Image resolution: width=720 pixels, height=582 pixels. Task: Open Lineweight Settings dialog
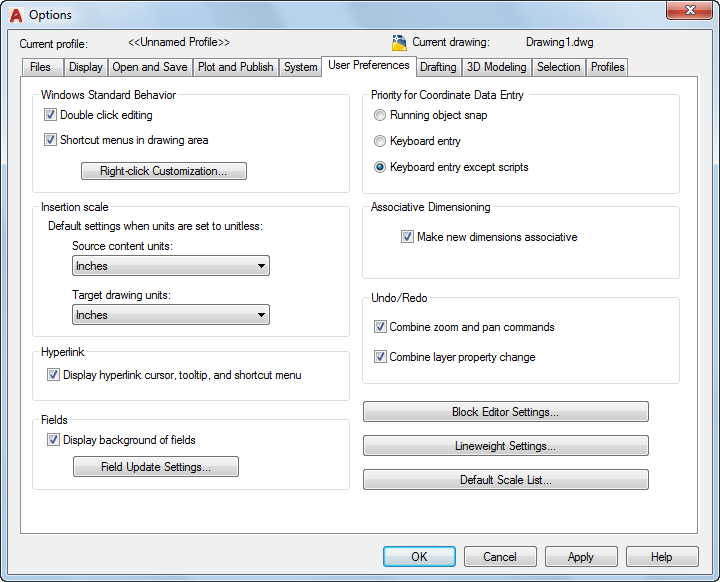click(505, 446)
